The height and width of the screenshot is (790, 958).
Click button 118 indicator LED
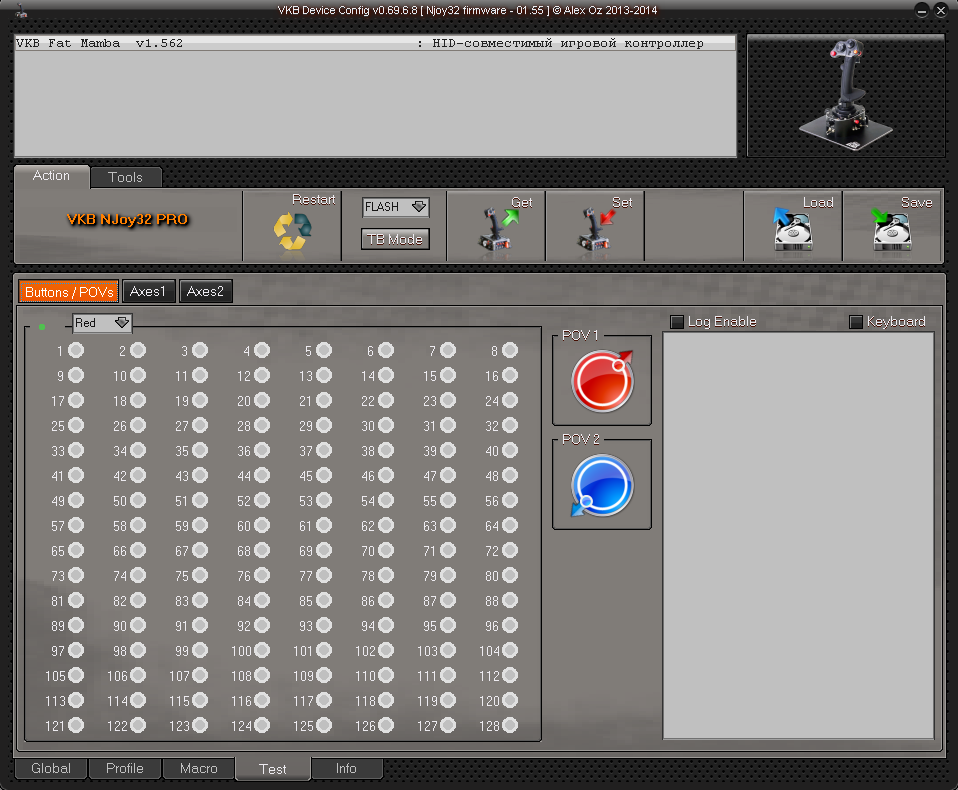click(x=386, y=701)
